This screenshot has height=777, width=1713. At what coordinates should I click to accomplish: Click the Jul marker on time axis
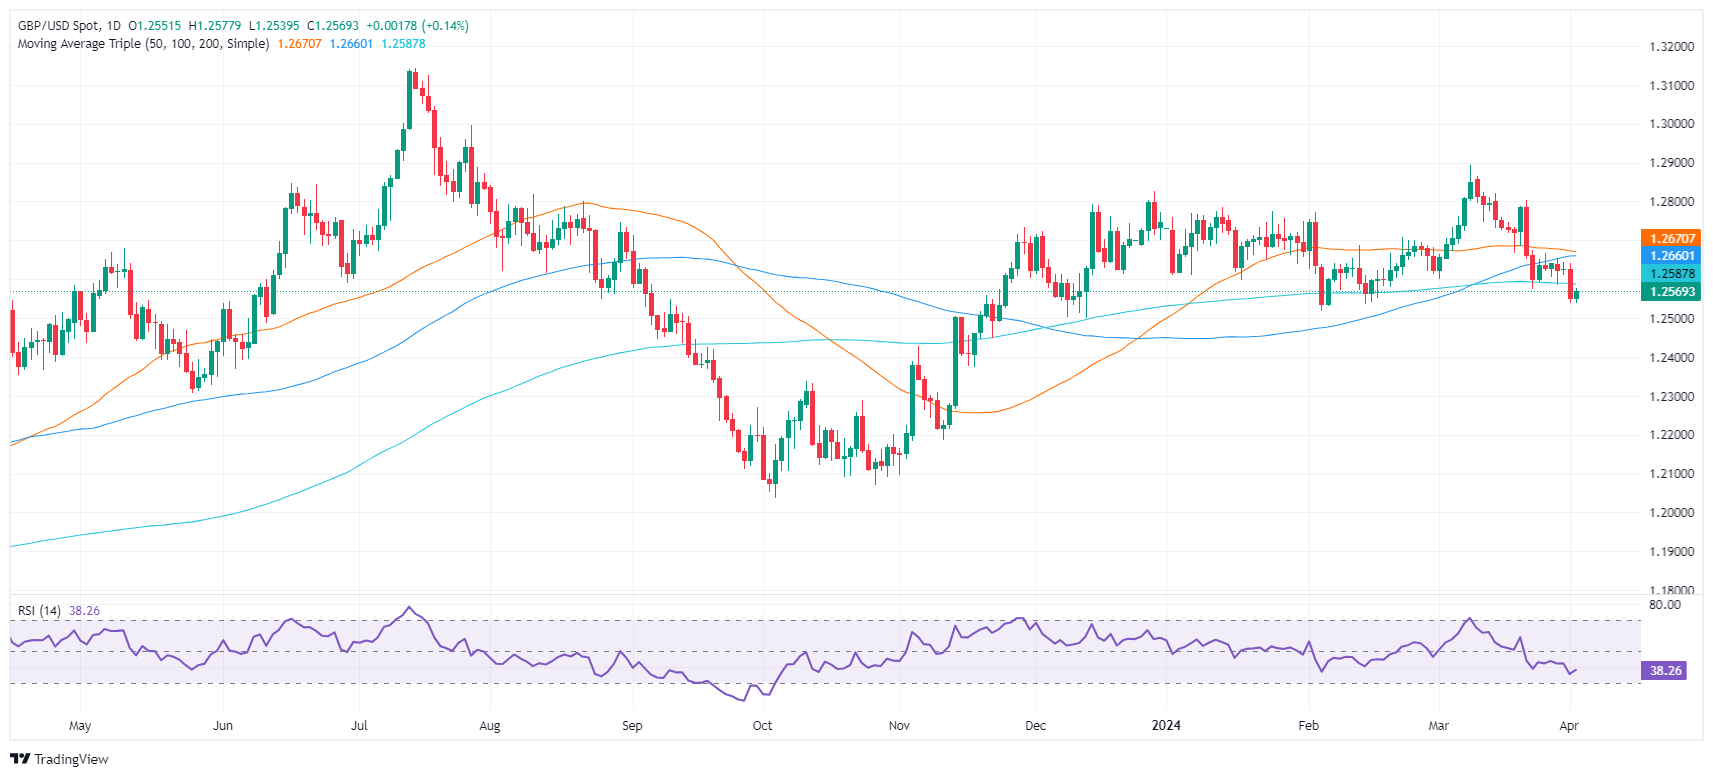click(x=359, y=726)
